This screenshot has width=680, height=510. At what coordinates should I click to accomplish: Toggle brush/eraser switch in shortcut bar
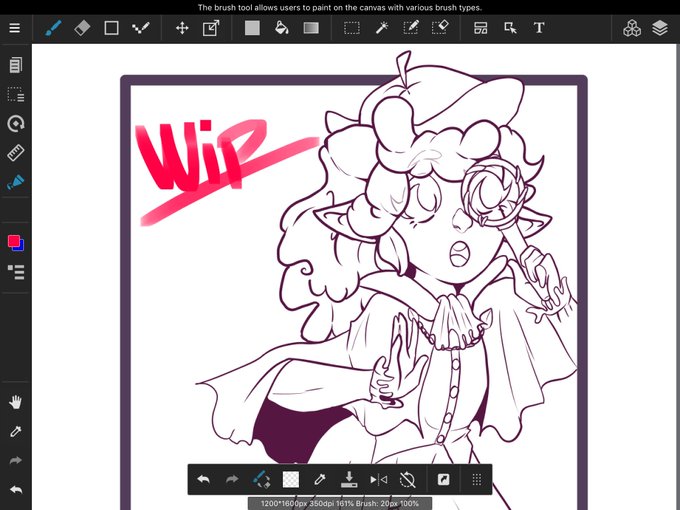(x=261, y=480)
